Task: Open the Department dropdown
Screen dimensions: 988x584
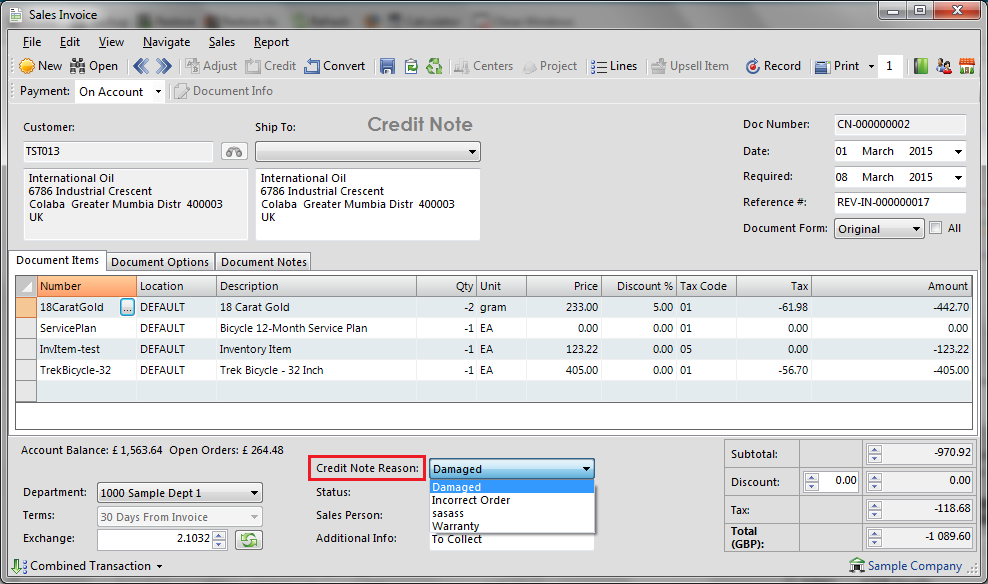Action: (x=180, y=493)
